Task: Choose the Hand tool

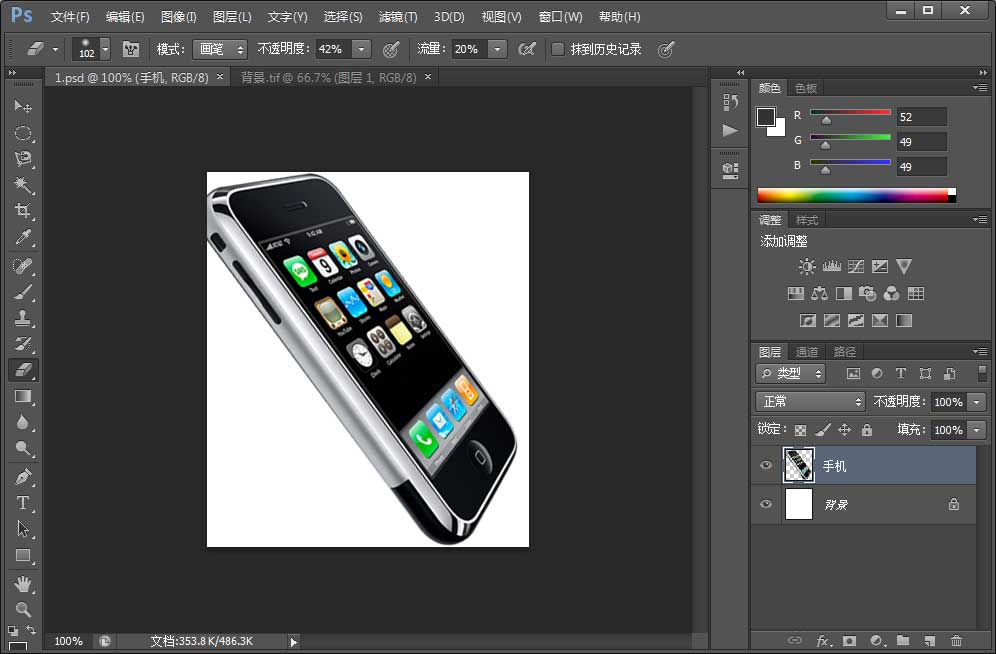Action: point(23,582)
